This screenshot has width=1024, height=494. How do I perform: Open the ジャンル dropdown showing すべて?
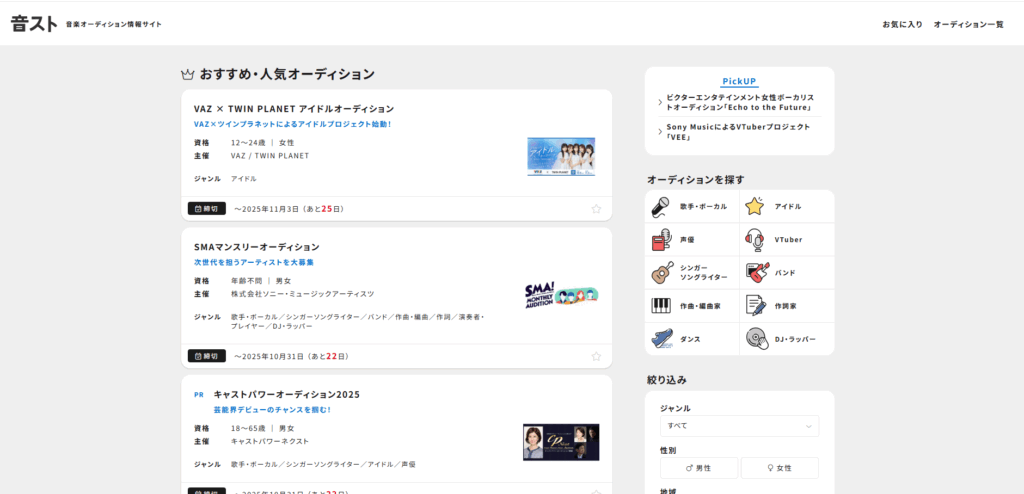[x=739, y=426]
